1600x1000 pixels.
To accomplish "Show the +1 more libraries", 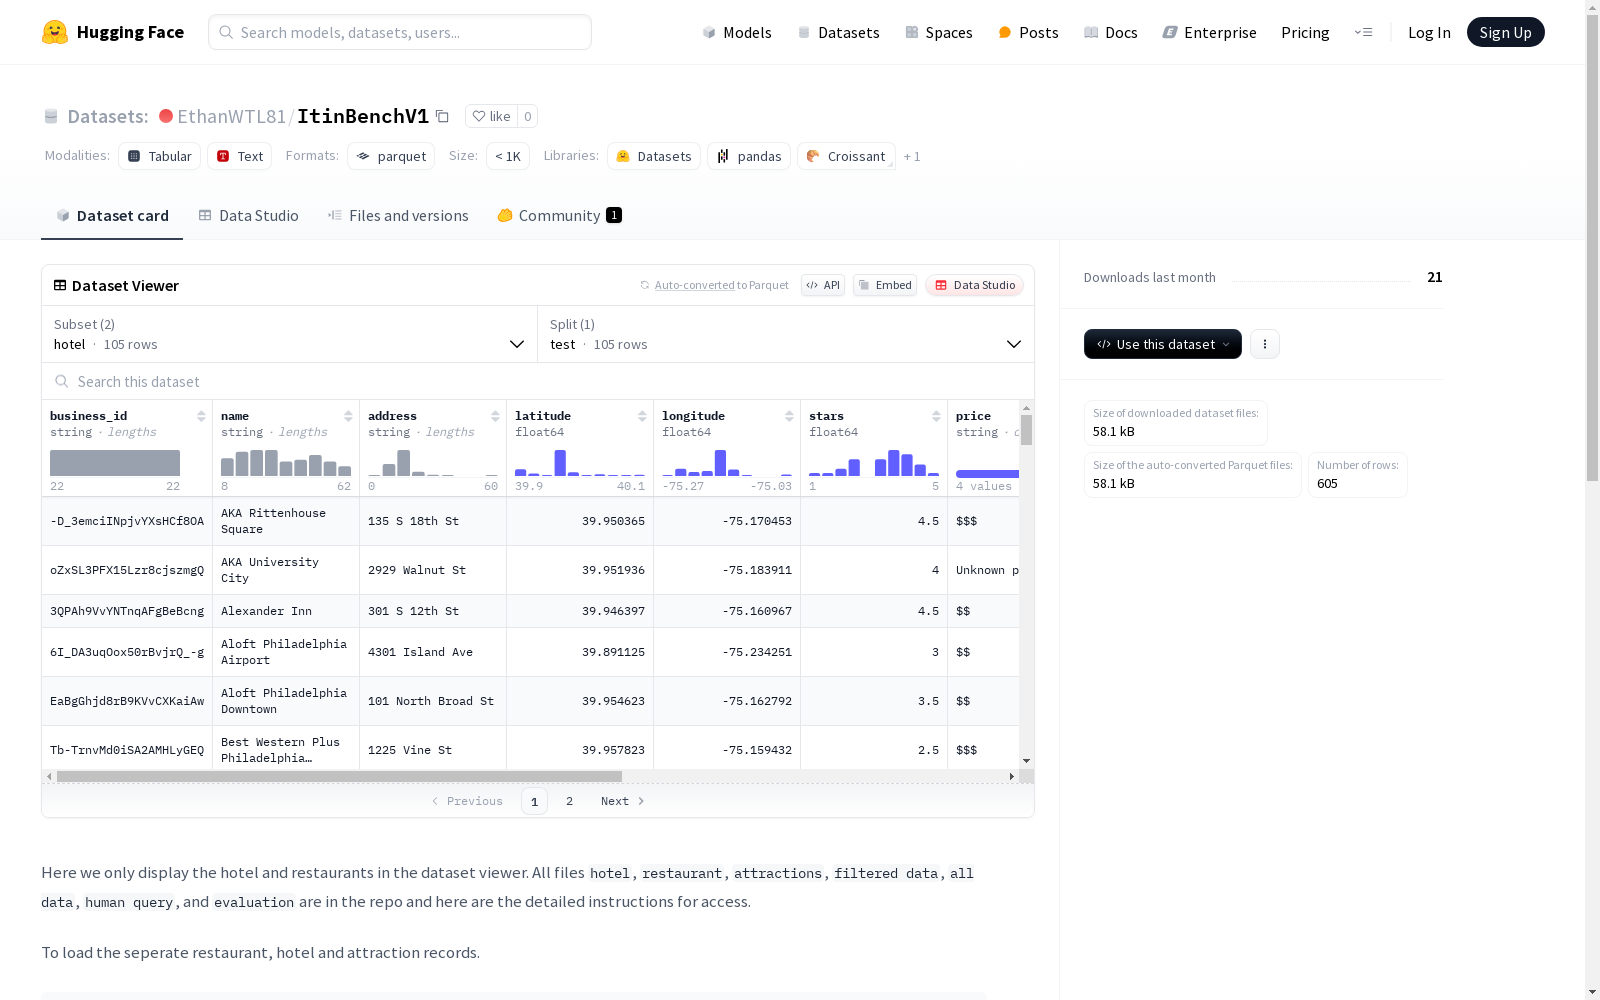I will (912, 156).
